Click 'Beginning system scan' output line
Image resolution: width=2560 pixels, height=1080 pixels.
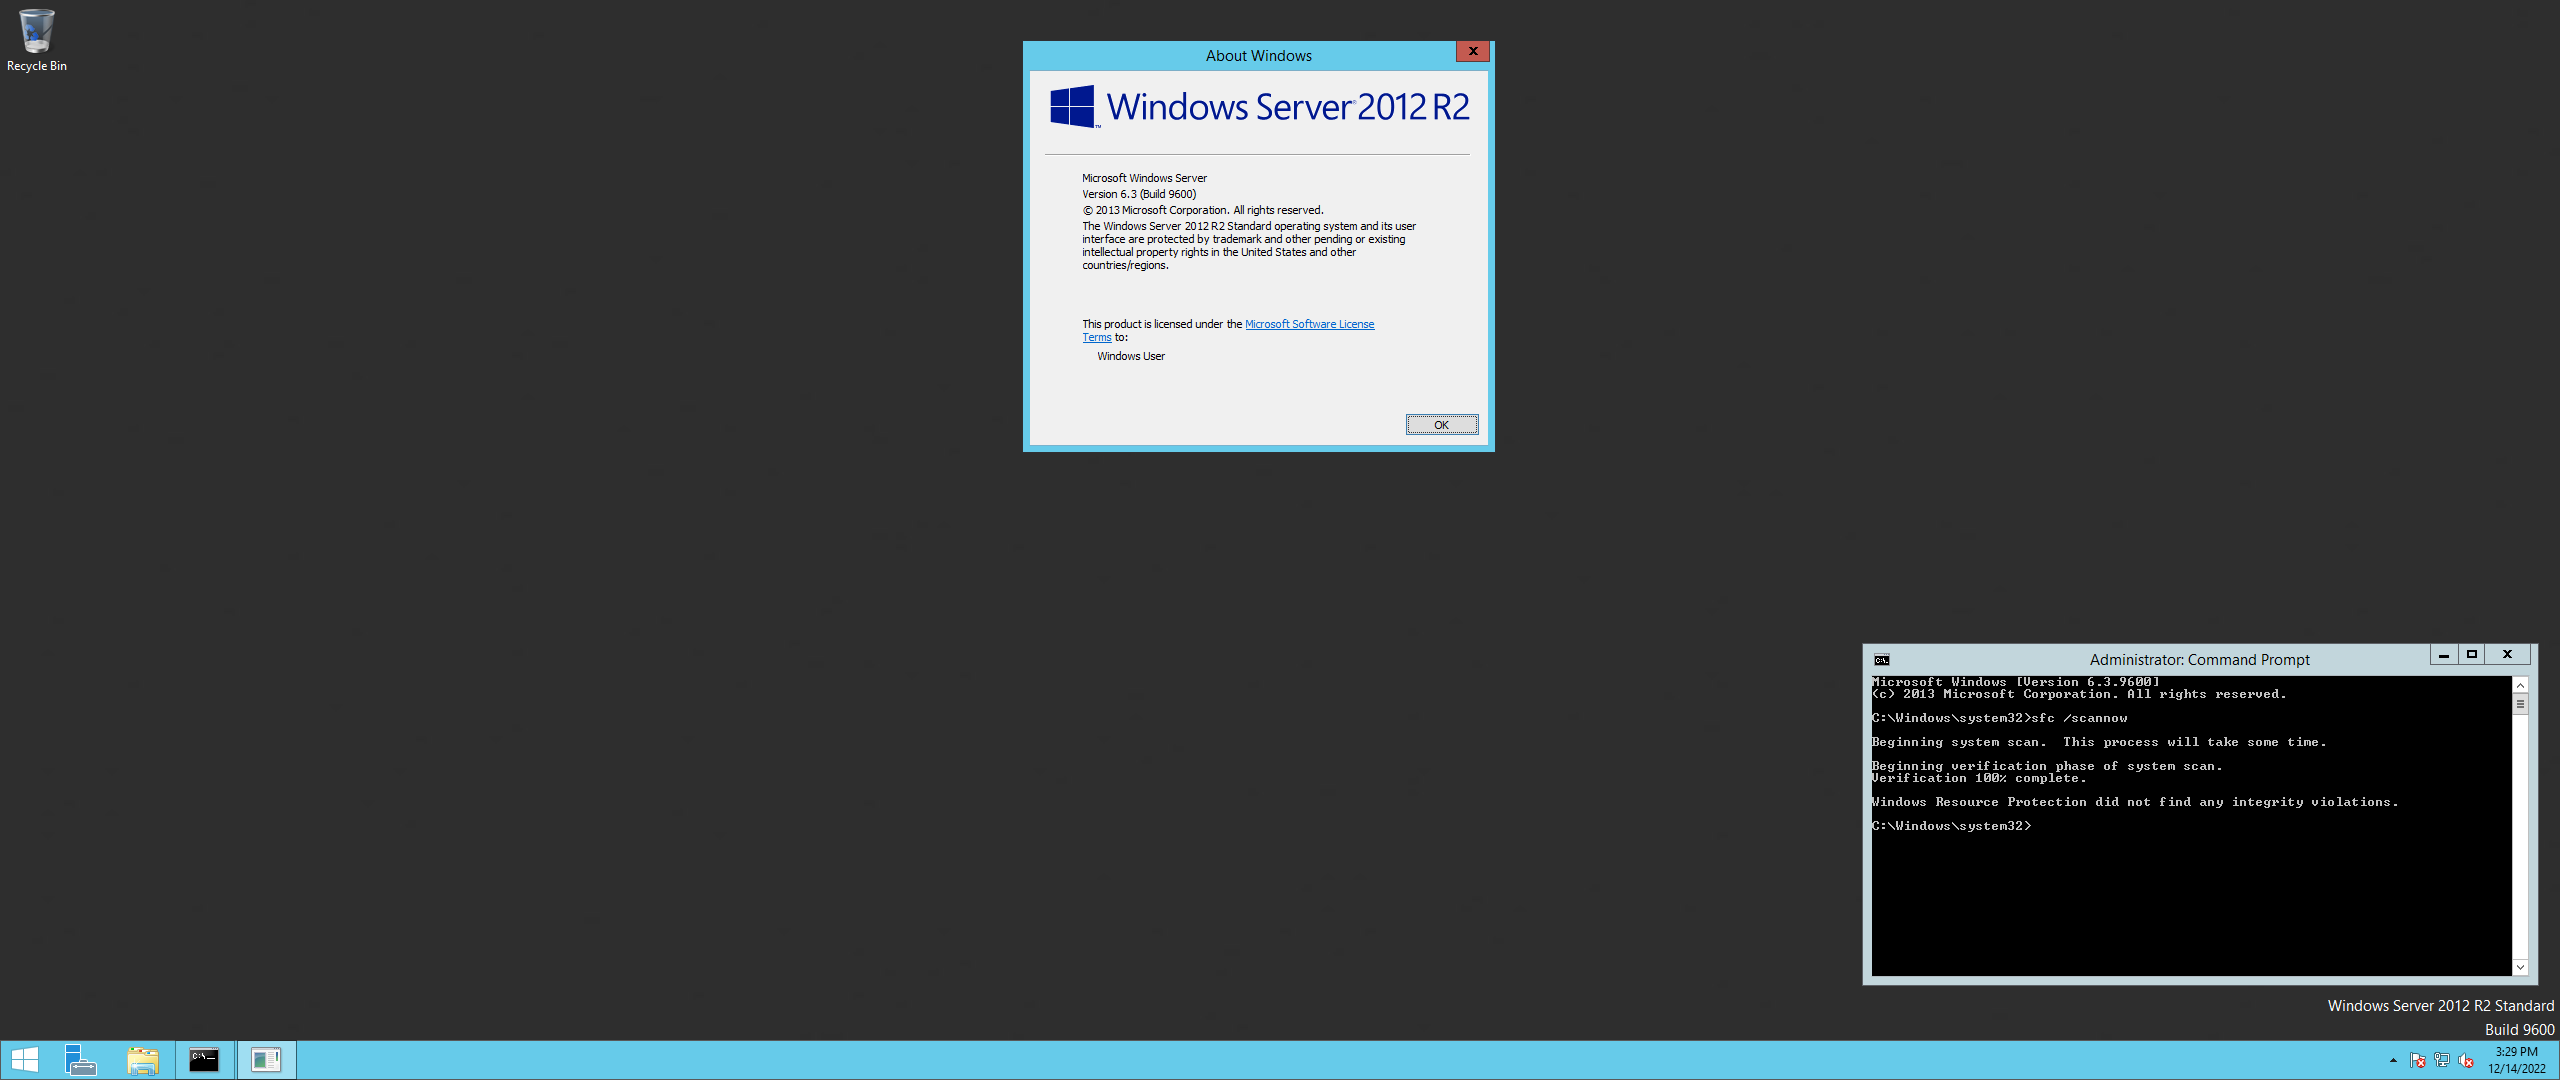click(2099, 742)
